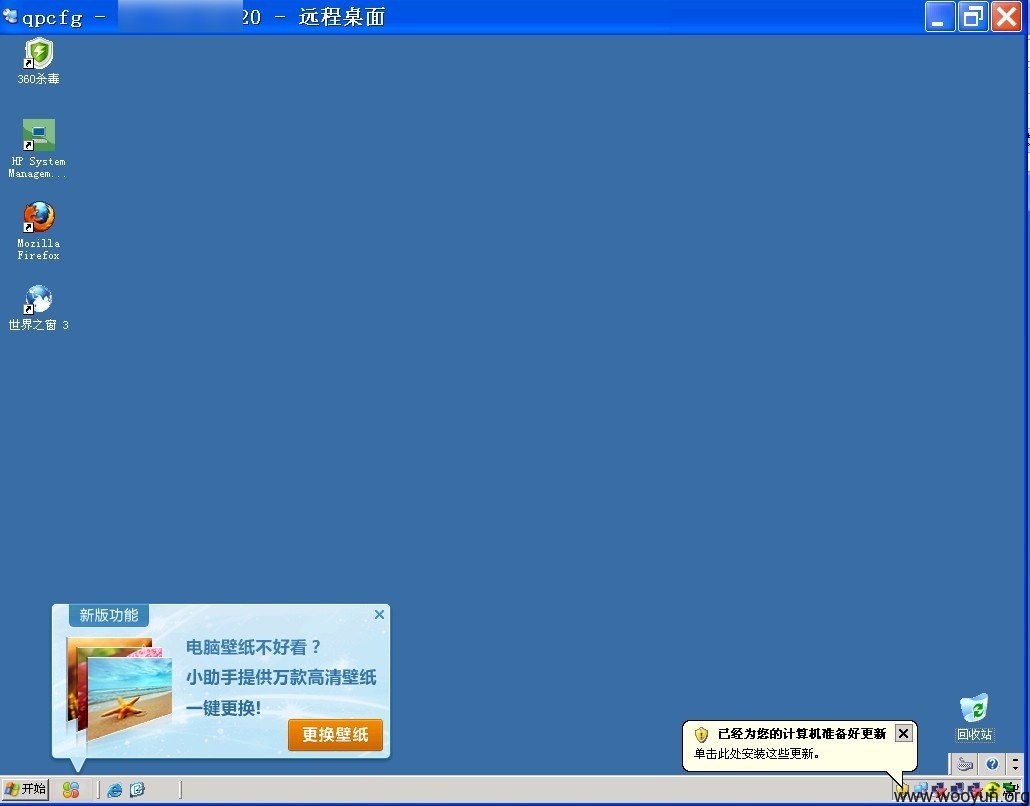This screenshot has height=806, width=1030.
Task: Select the 新版功能 tab label
Action: click(x=109, y=616)
